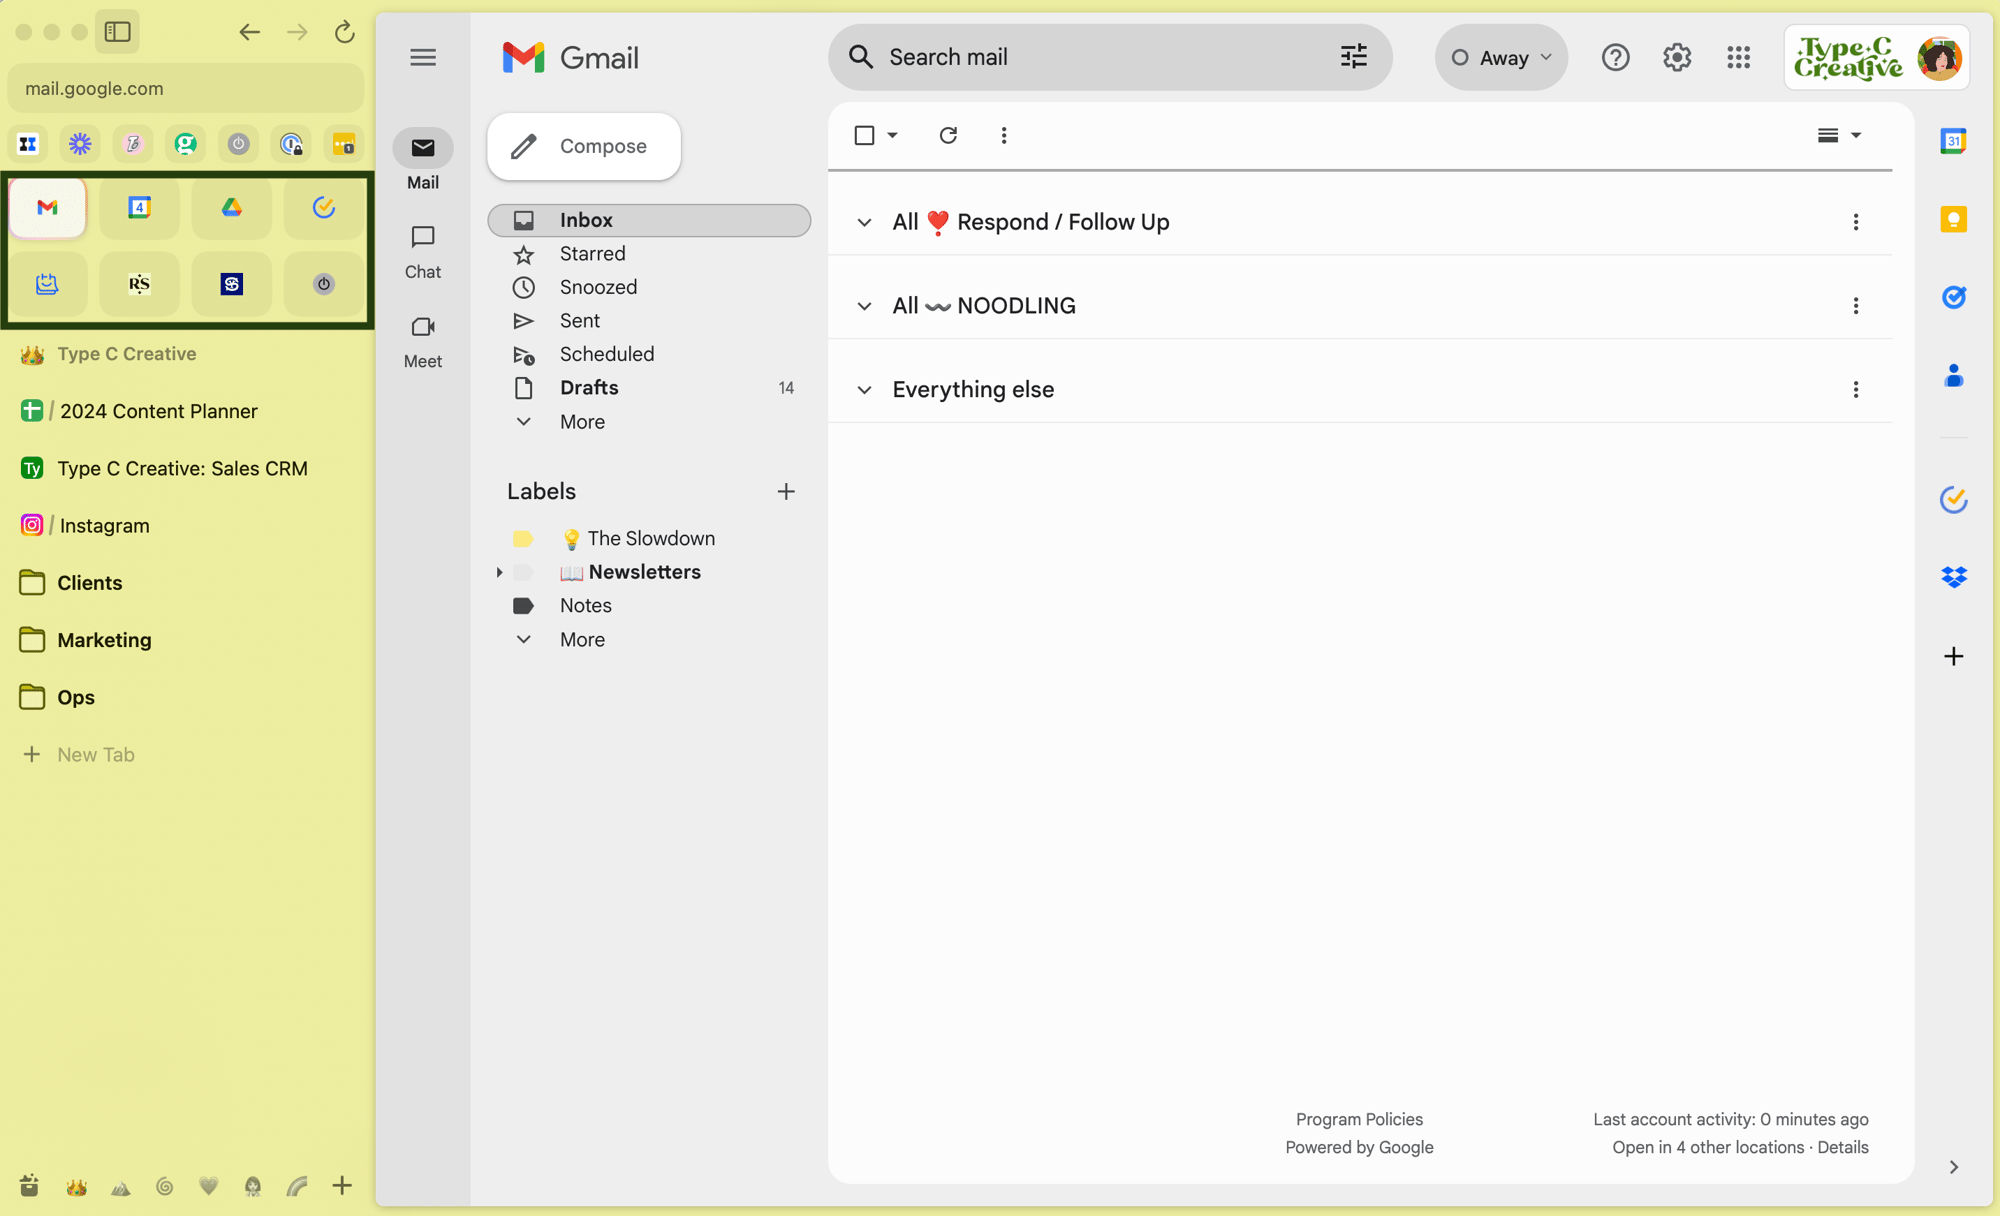Open Contacts side panel icon
This screenshot has width=2000, height=1216.
coord(1953,376)
